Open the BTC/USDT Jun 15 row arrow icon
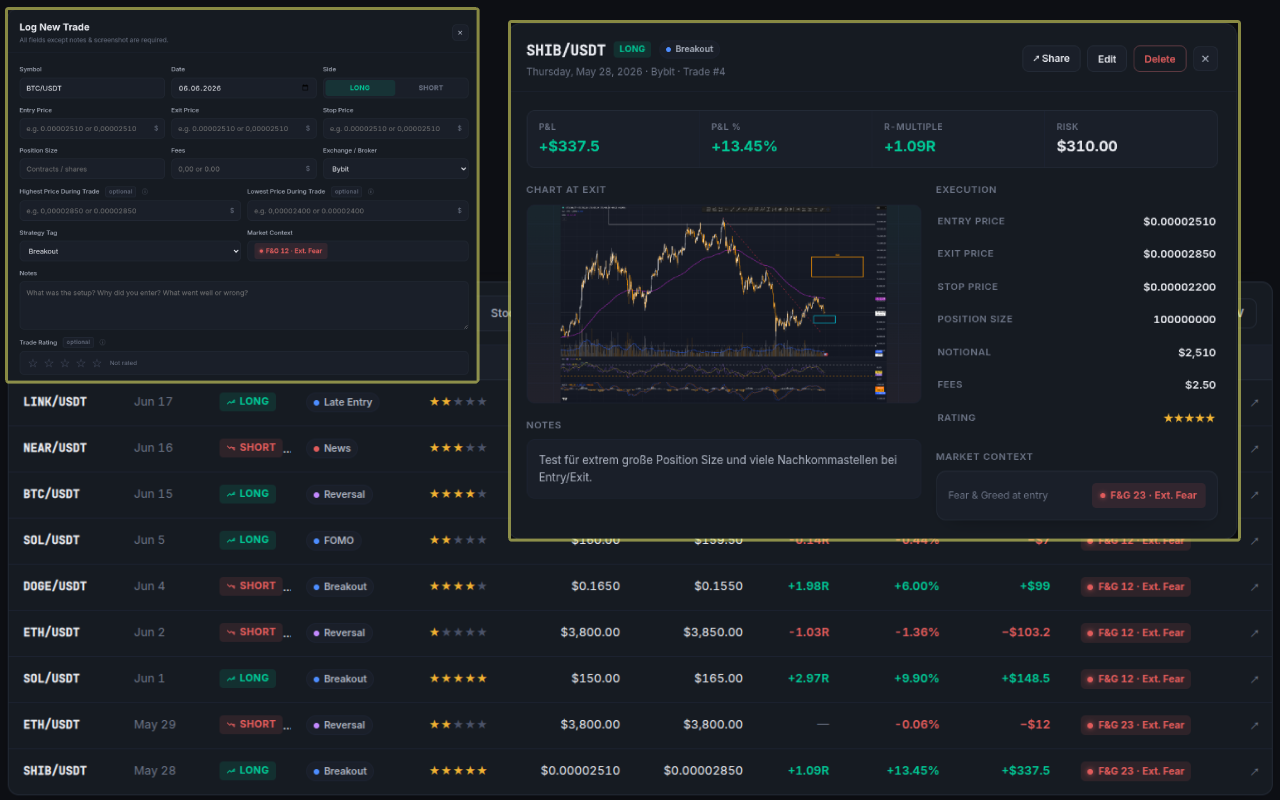This screenshot has height=800, width=1280. [1254, 495]
